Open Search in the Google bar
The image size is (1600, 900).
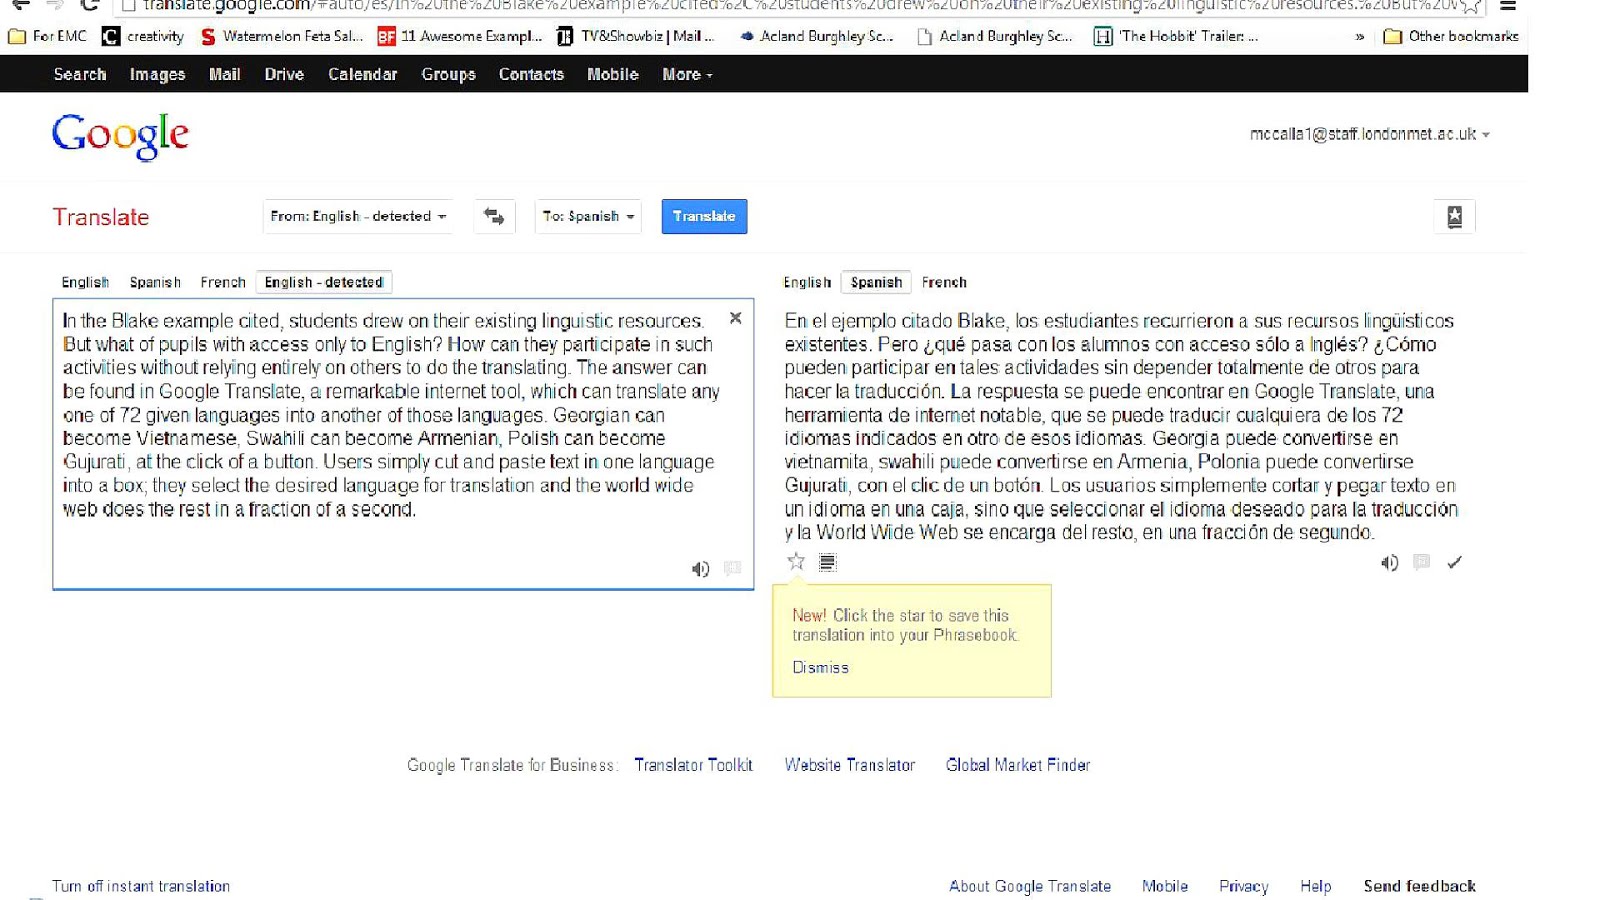click(80, 74)
